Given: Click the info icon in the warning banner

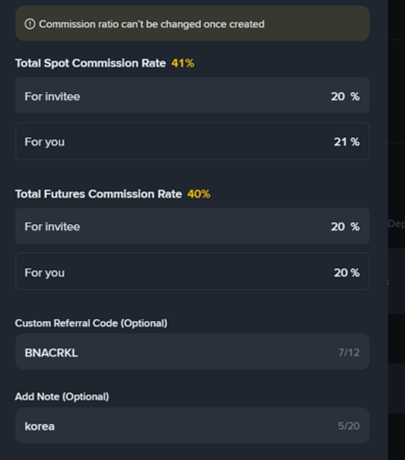Looking at the screenshot, I should [x=30, y=24].
